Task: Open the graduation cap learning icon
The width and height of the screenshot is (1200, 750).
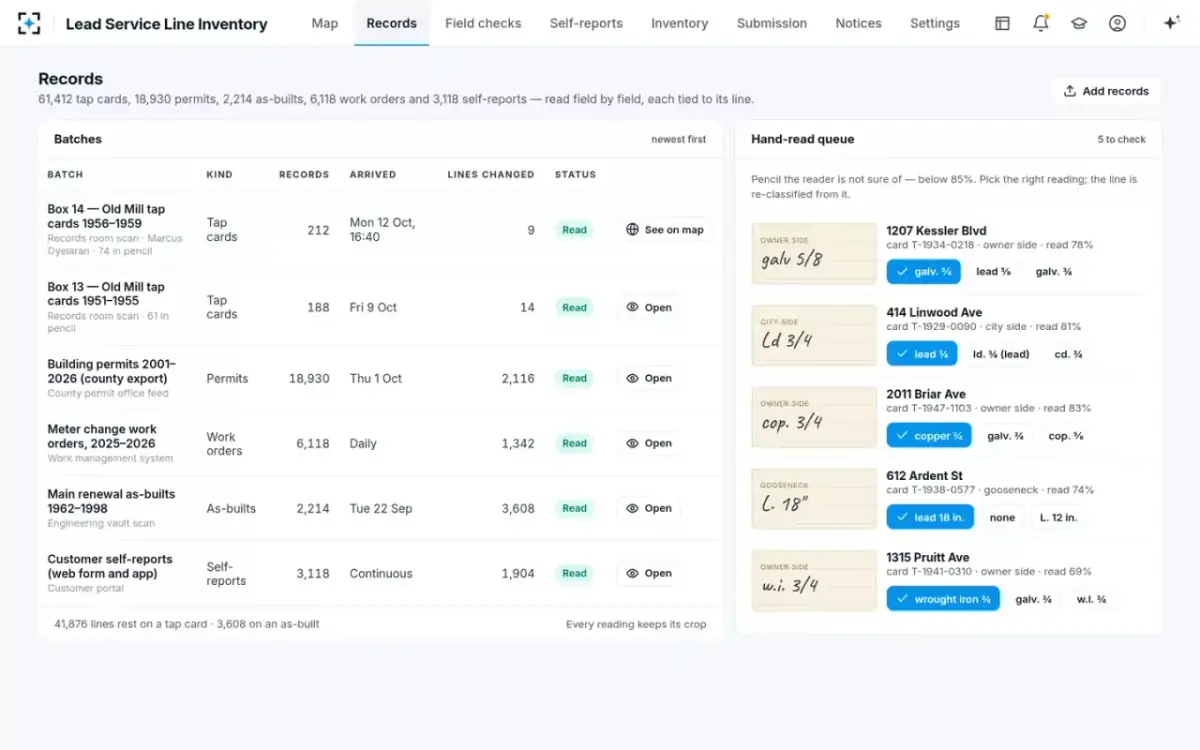Action: tap(1079, 23)
